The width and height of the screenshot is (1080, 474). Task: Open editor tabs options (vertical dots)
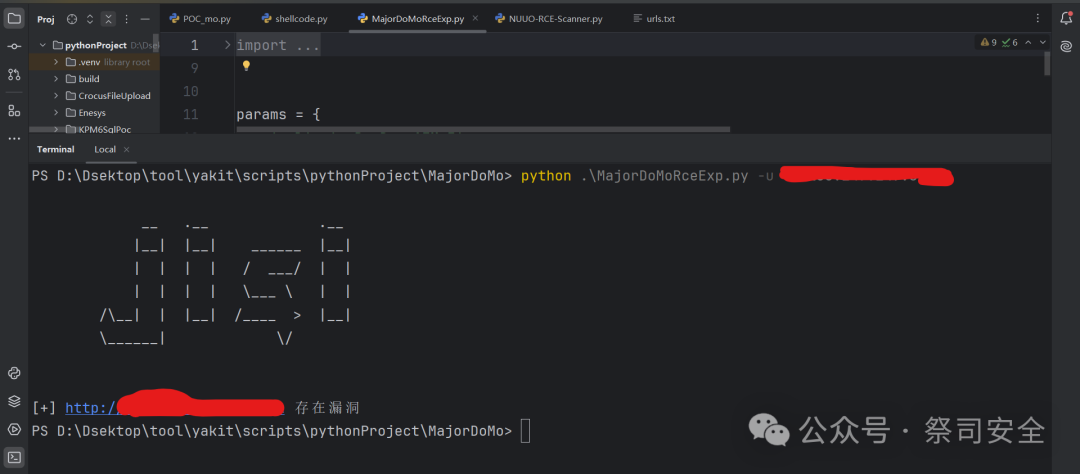(1037, 19)
